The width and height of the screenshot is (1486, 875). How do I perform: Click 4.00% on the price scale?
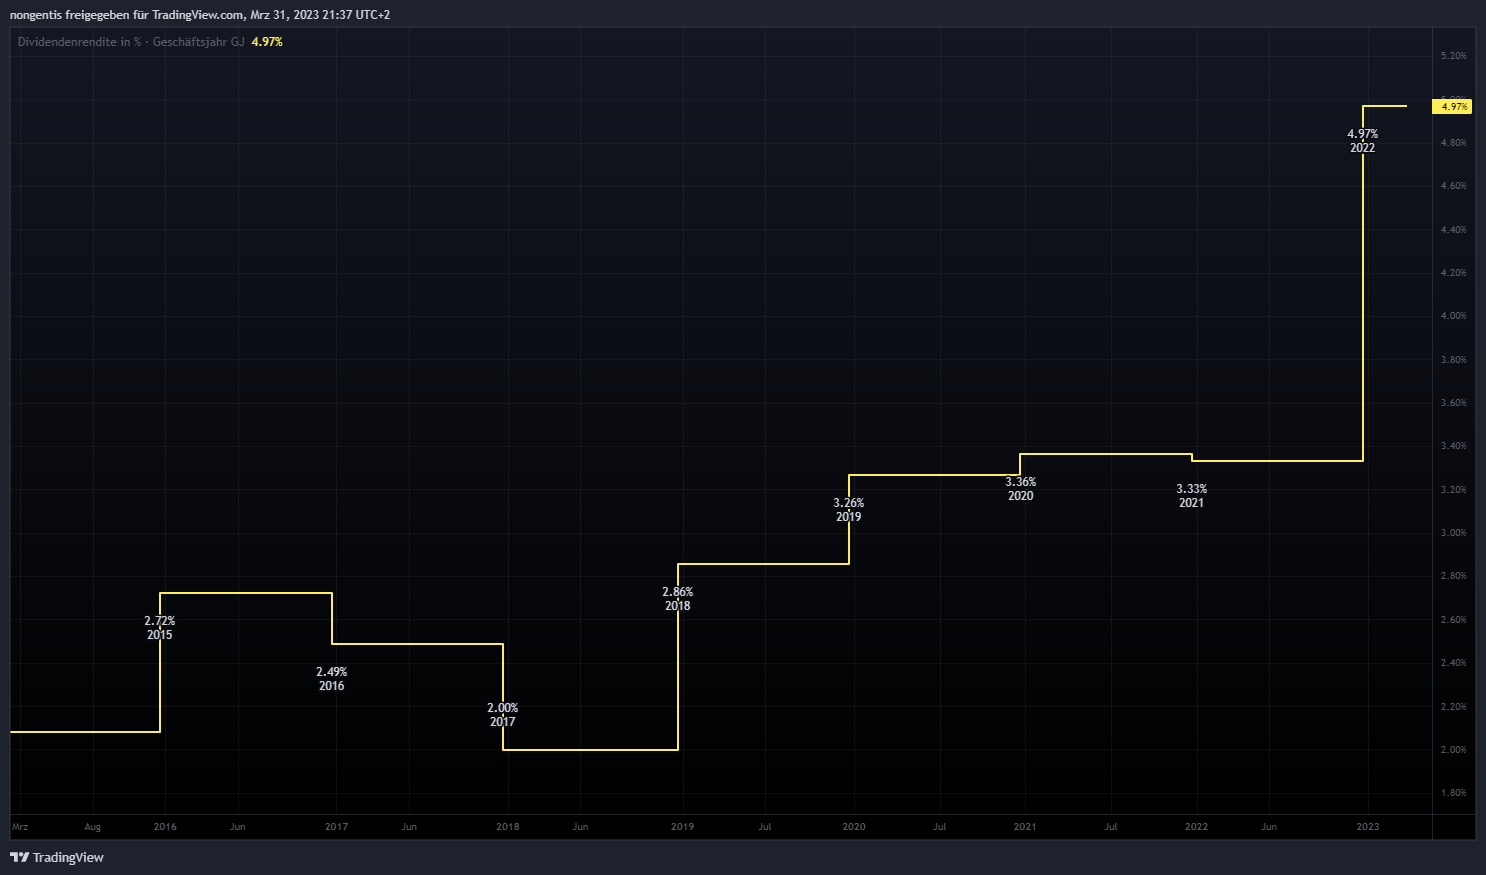(1453, 316)
